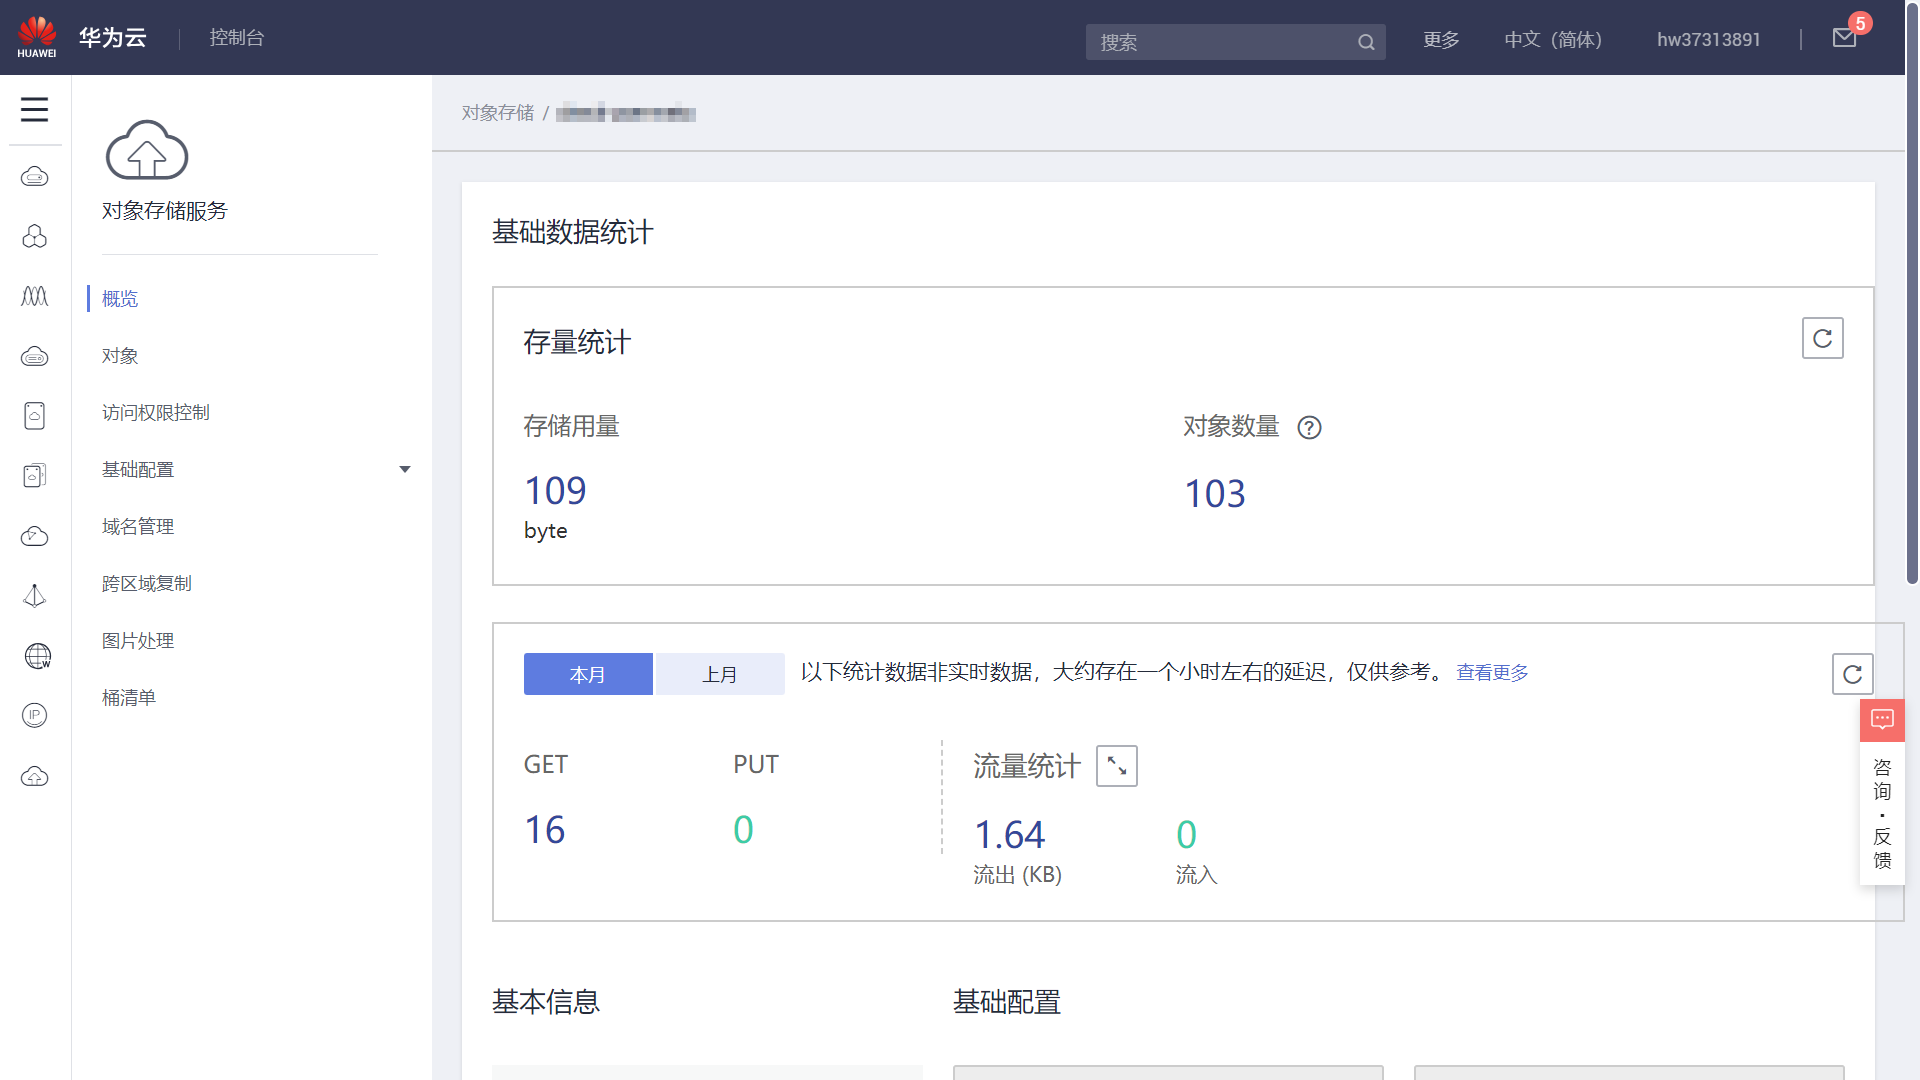Click the storage usage value 109
The width and height of the screenshot is (1920, 1080).
(x=555, y=491)
